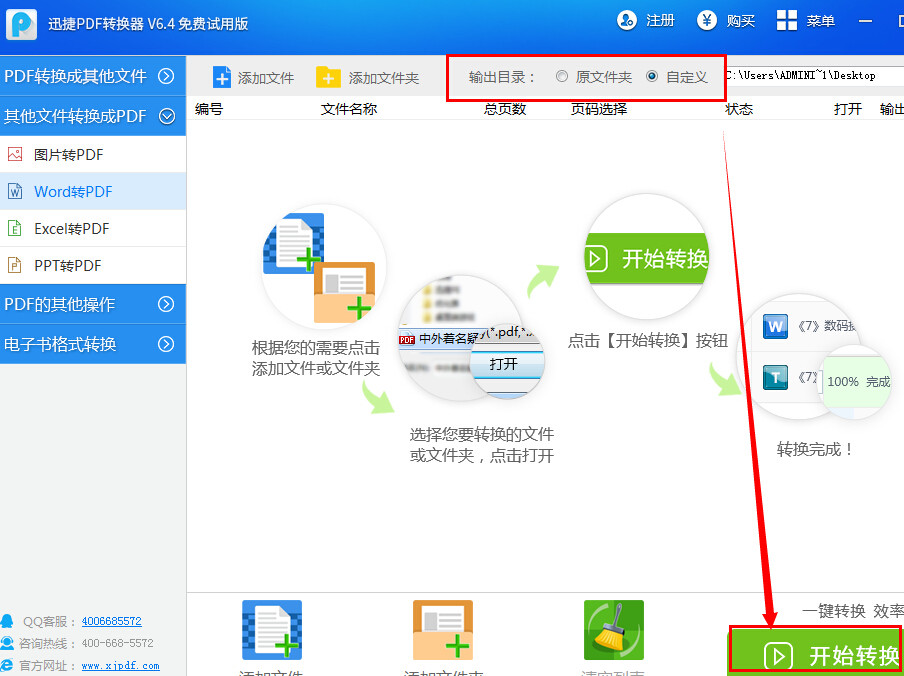Open the QQ number 4006685572 link
Screen dimensions: 904x676
coord(111,621)
